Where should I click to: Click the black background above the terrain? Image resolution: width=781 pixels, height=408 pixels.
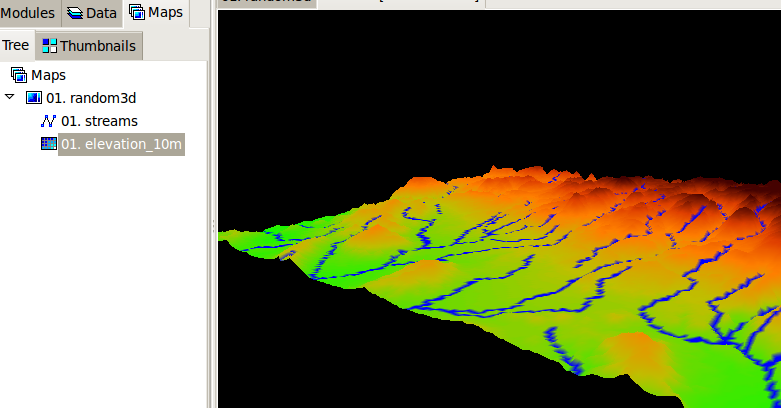(x=500, y=80)
